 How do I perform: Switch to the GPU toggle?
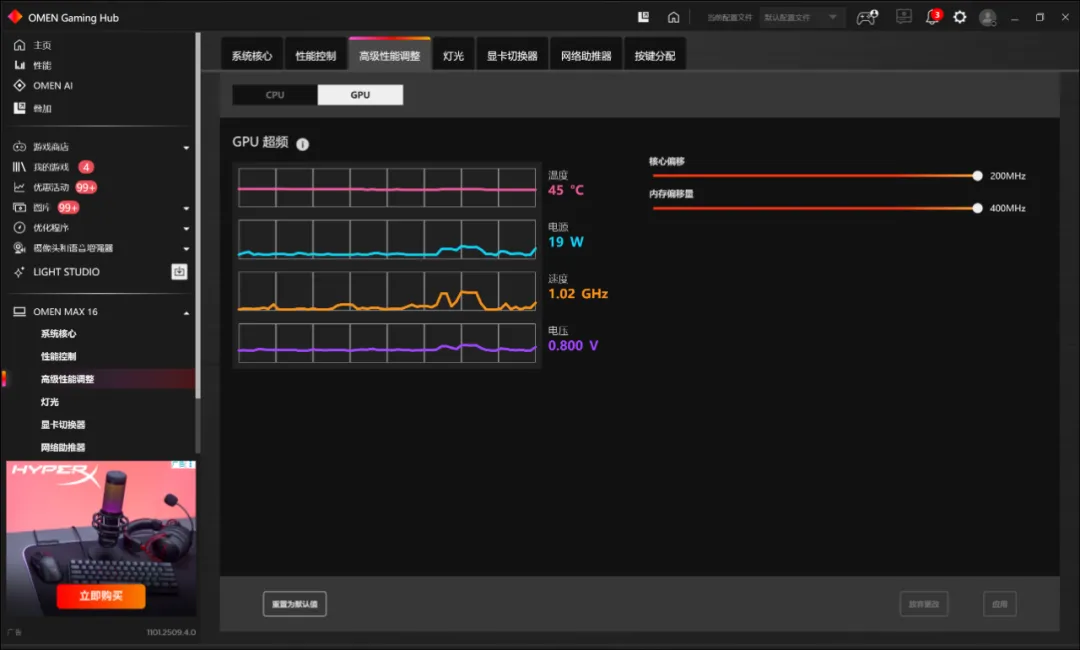point(360,95)
